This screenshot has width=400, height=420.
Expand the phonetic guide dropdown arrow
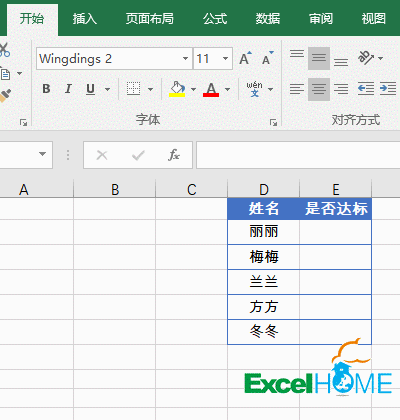pos(270,89)
